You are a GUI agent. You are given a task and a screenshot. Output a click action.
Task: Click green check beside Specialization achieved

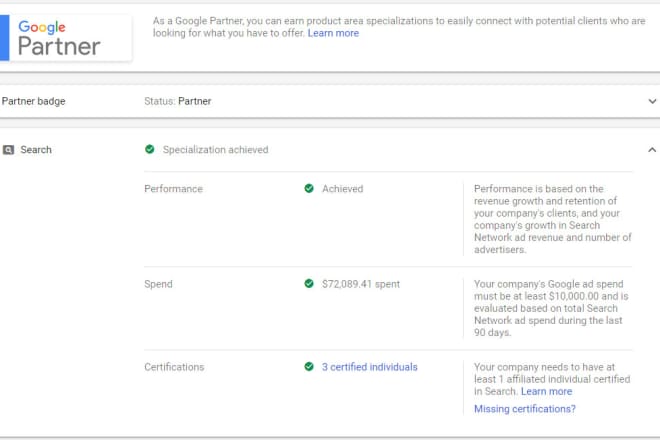(x=149, y=149)
